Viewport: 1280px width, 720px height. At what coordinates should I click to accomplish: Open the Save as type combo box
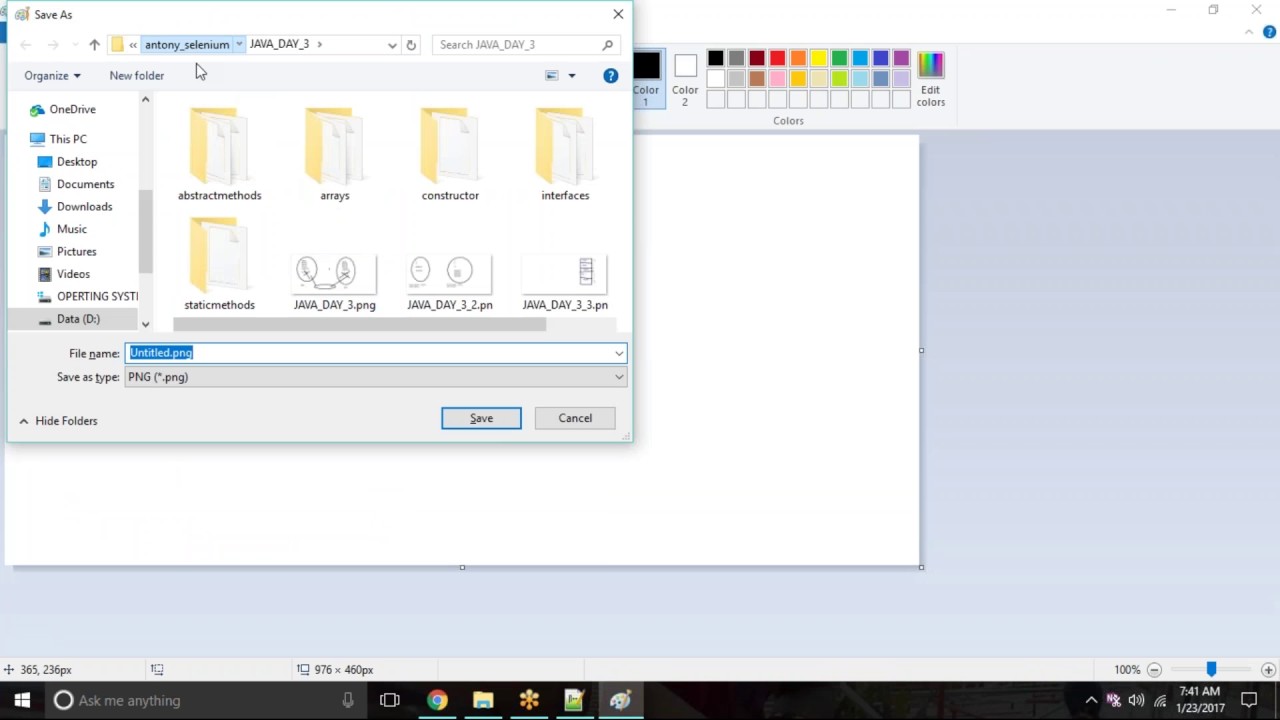coord(376,377)
